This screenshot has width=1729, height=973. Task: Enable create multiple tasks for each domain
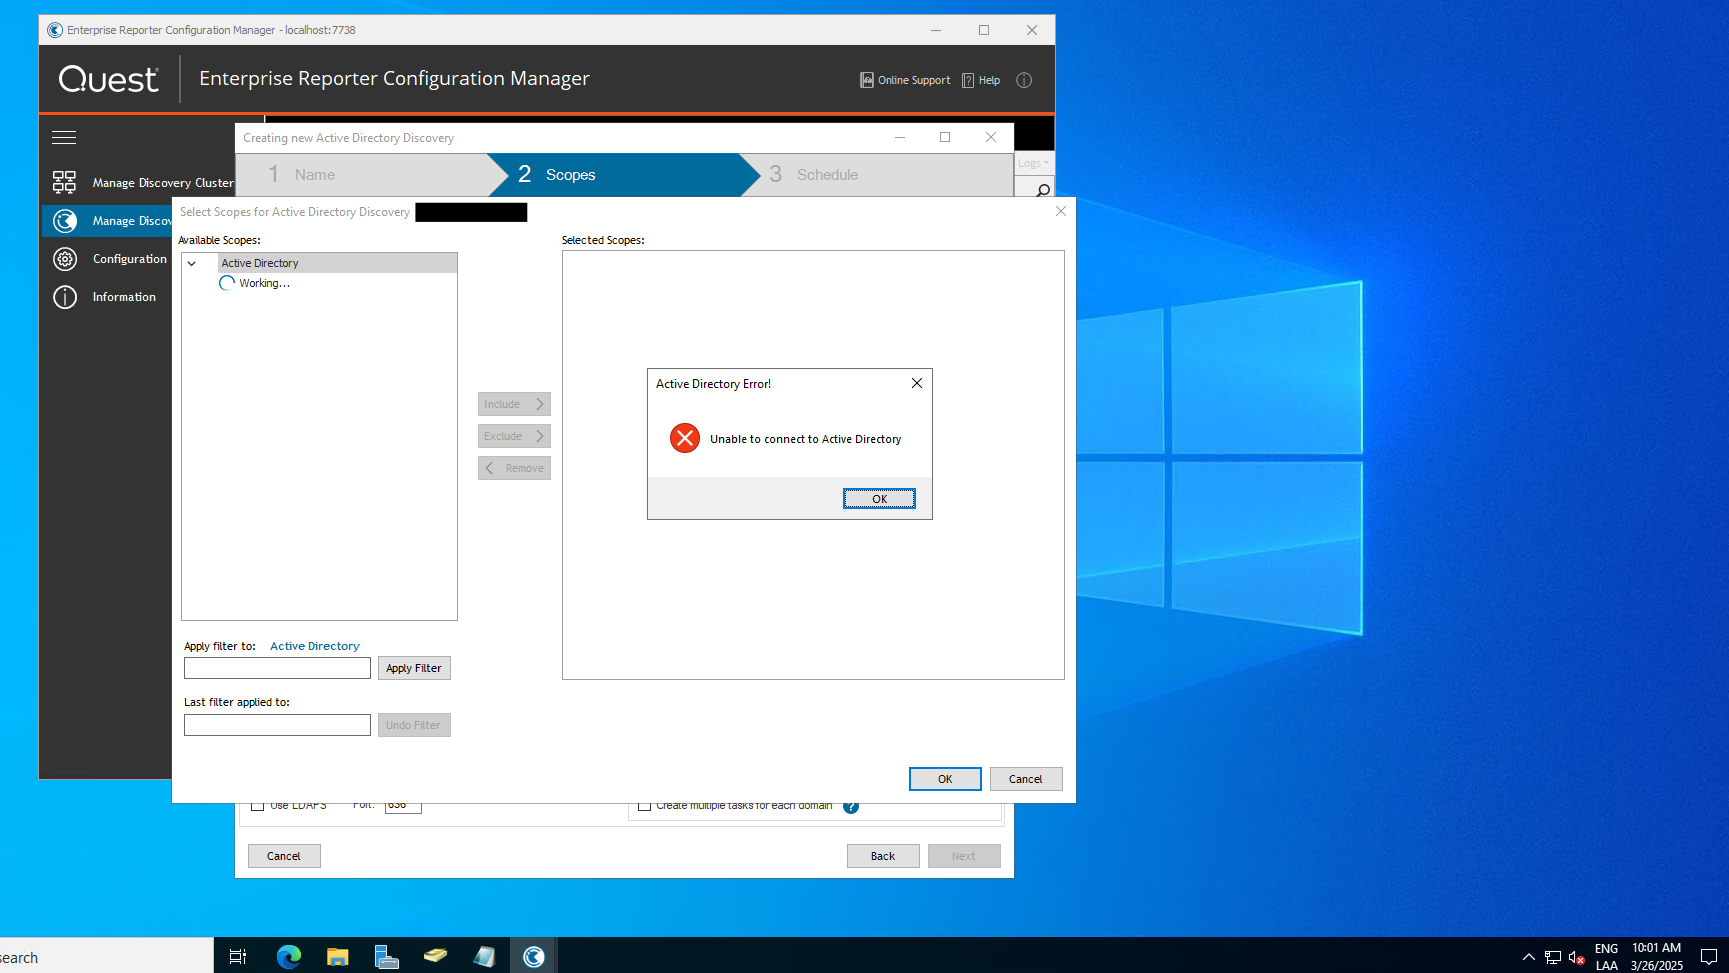pyautogui.click(x=645, y=806)
